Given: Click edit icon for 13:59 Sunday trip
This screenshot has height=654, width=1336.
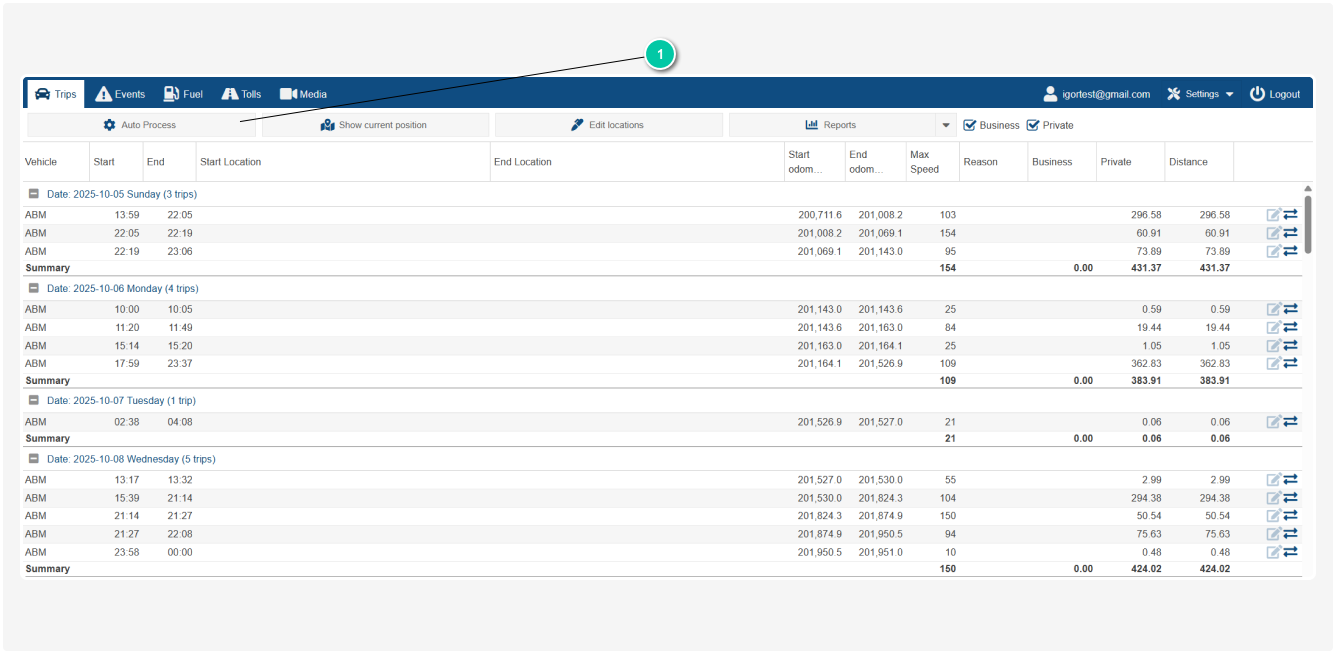Looking at the screenshot, I should [x=1273, y=215].
